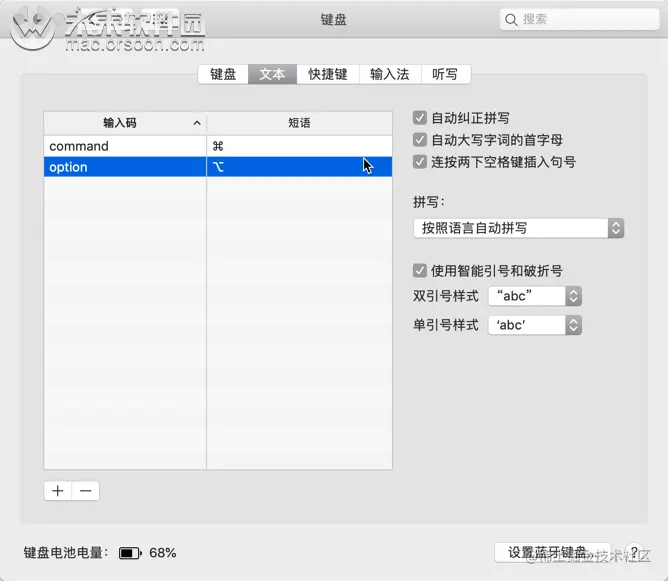Open the 单引号样式 dropdown
The height and width of the screenshot is (581, 668).
pos(535,325)
